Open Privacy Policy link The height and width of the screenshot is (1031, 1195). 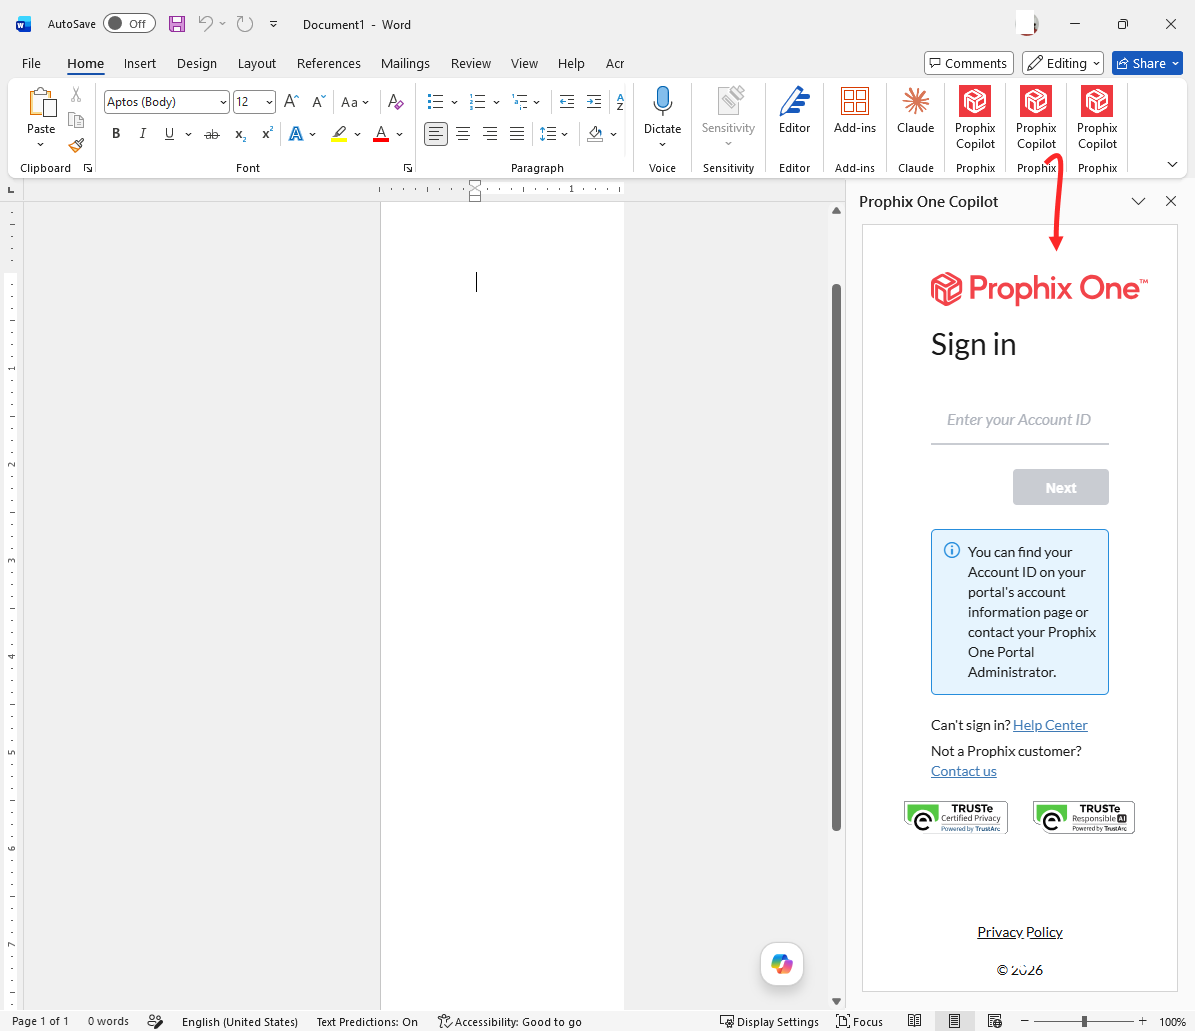[1020, 932]
